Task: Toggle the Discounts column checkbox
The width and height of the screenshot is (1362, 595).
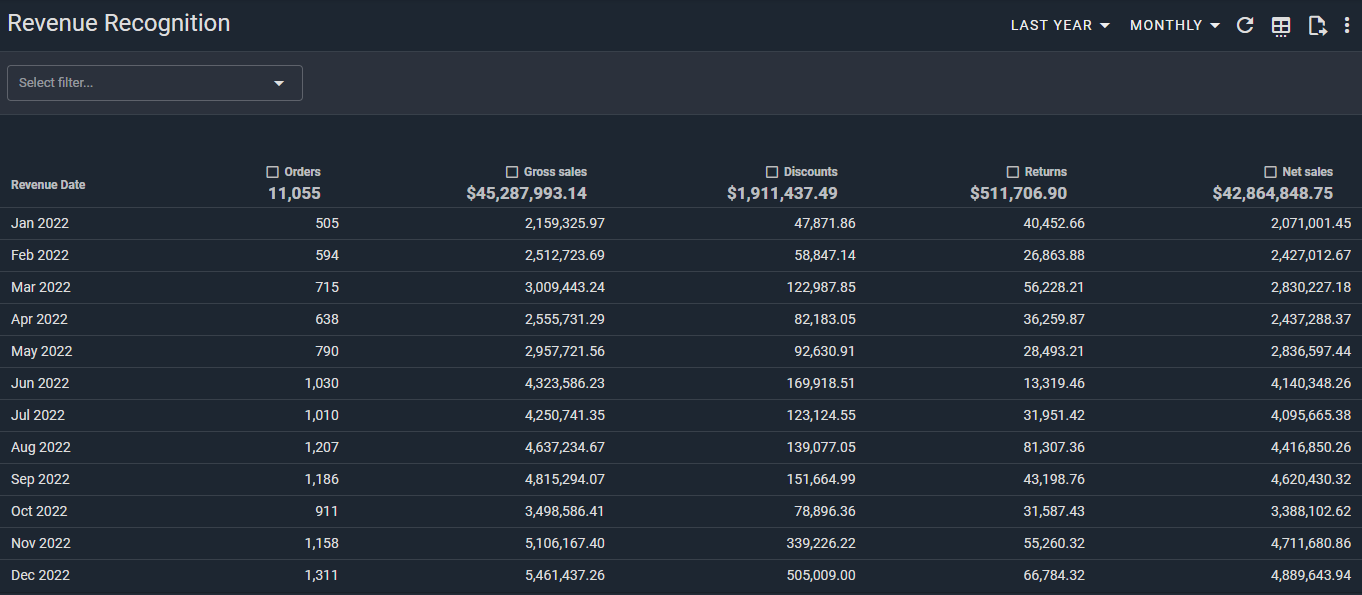Action: tap(772, 172)
